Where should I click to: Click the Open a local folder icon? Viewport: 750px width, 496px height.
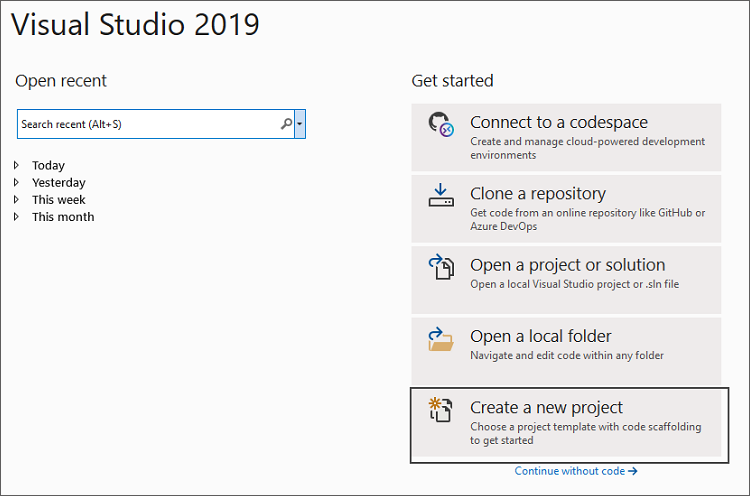click(441, 339)
